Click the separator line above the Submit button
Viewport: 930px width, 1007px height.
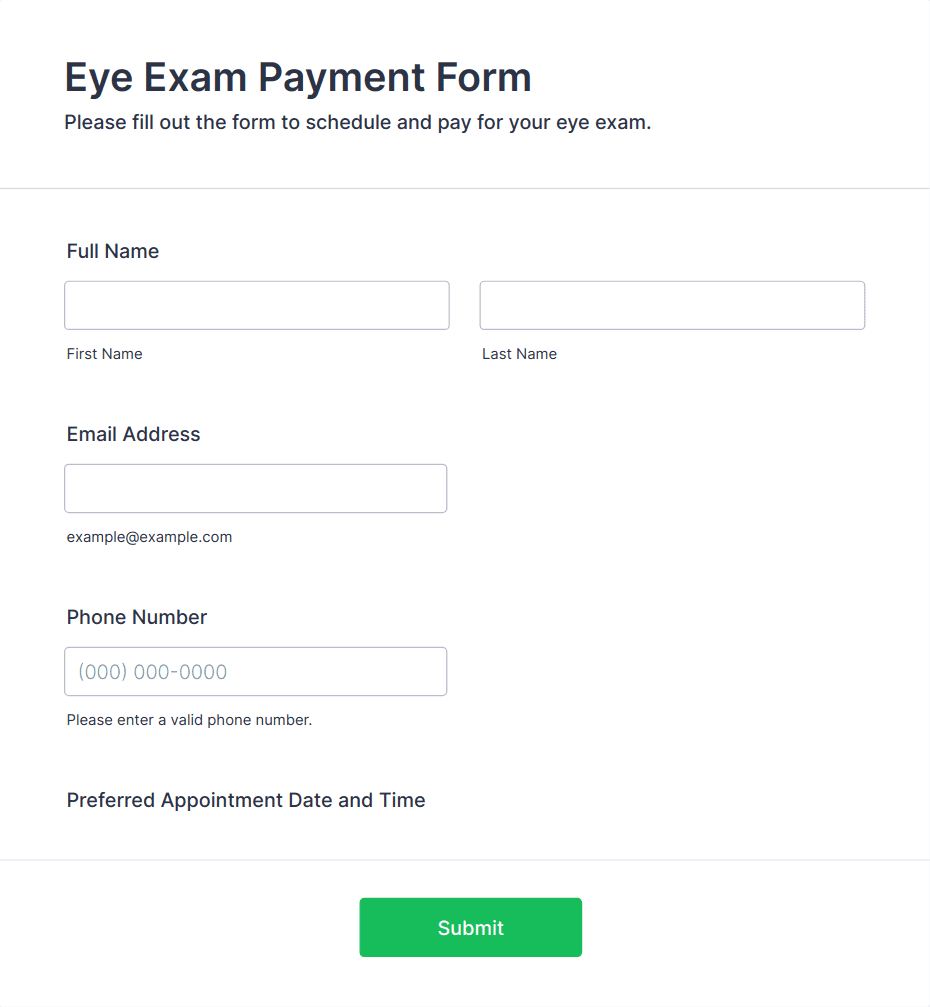(465, 859)
